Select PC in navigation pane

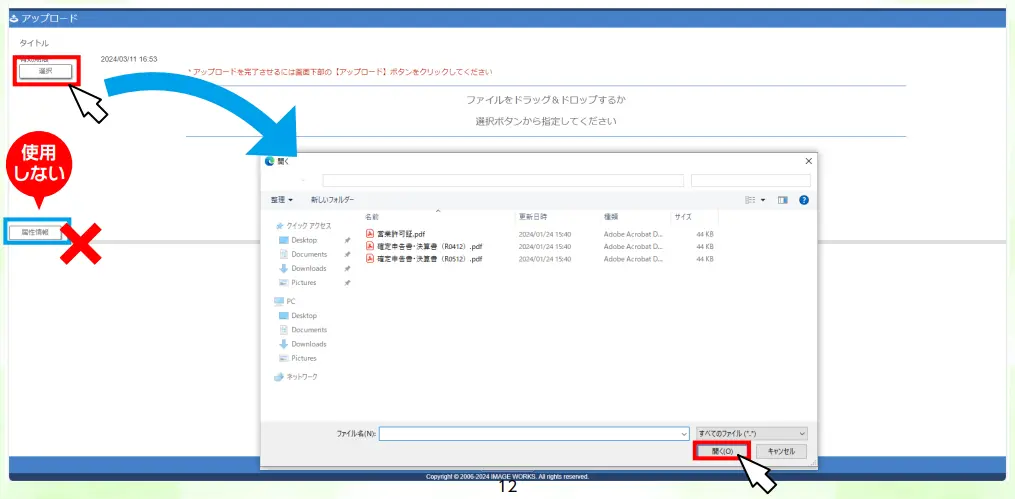[x=291, y=302]
